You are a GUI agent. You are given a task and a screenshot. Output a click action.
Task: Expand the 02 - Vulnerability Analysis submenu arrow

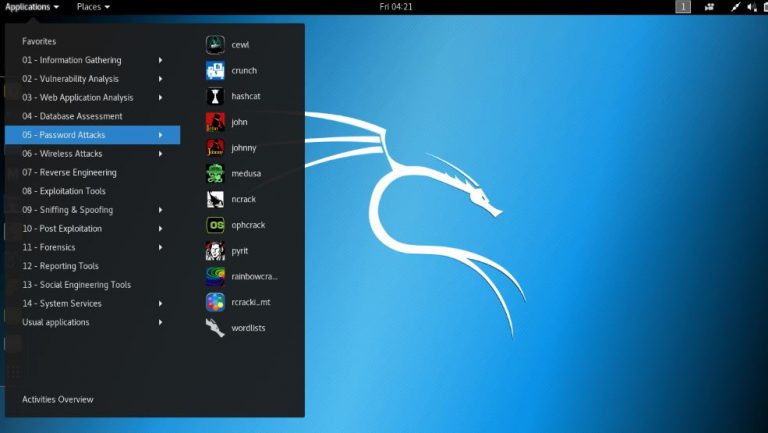point(160,79)
